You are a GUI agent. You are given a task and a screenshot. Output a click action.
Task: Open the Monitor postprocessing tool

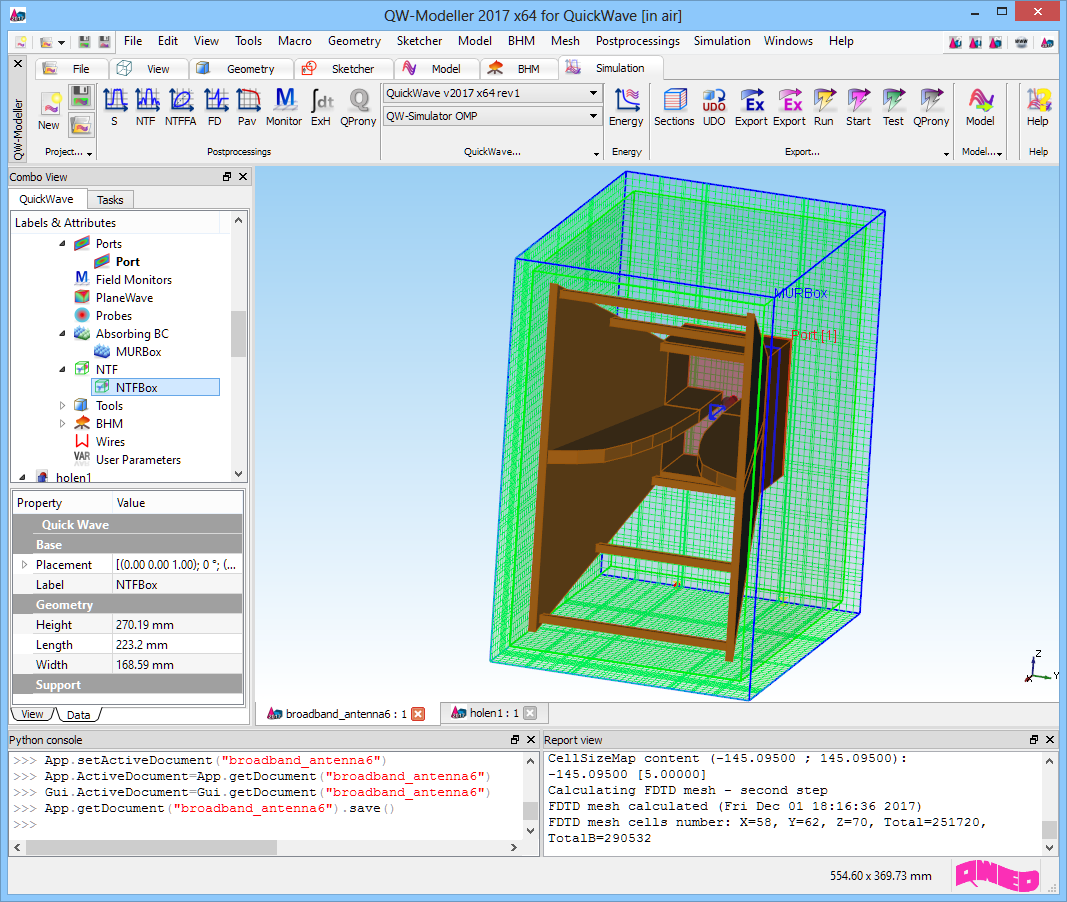click(x=284, y=107)
